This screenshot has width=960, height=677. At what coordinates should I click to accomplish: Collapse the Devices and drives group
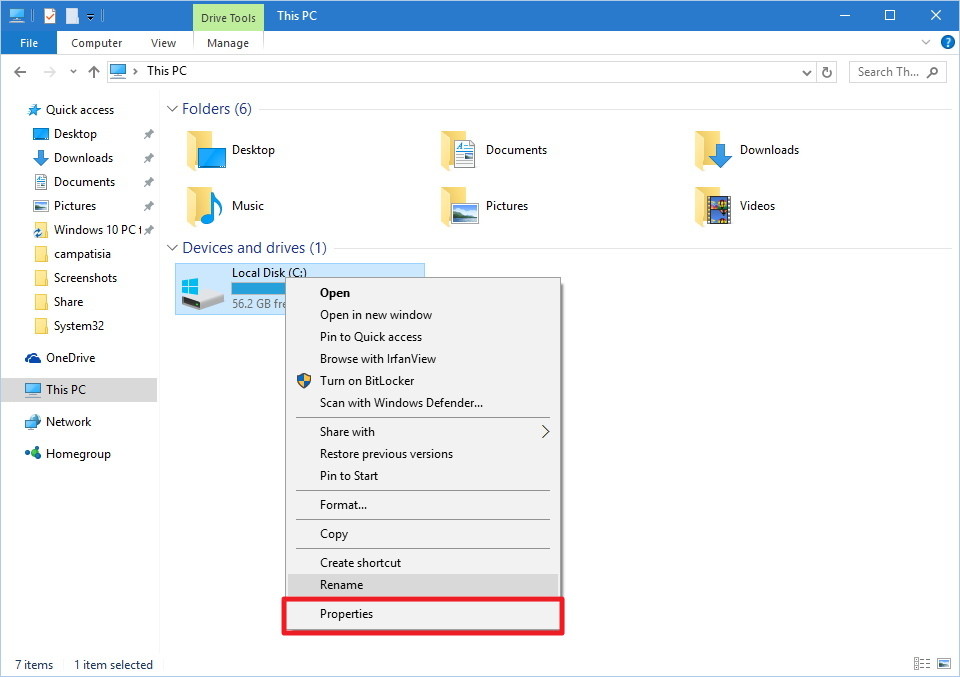pos(172,248)
